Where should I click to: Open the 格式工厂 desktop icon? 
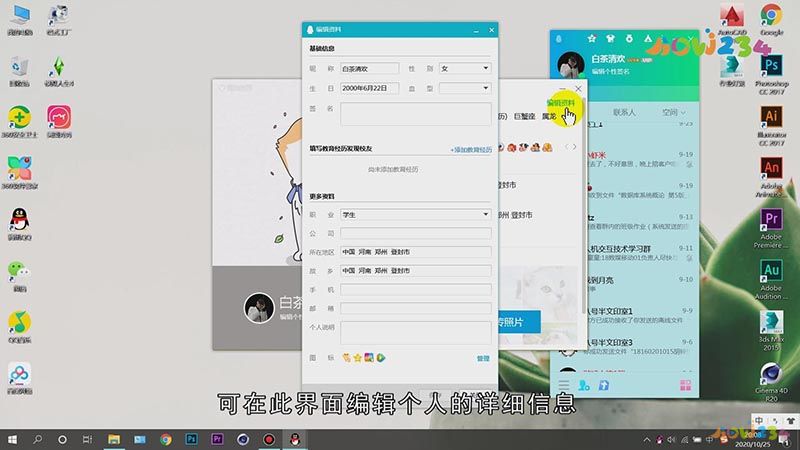click(x=59, y=19)
